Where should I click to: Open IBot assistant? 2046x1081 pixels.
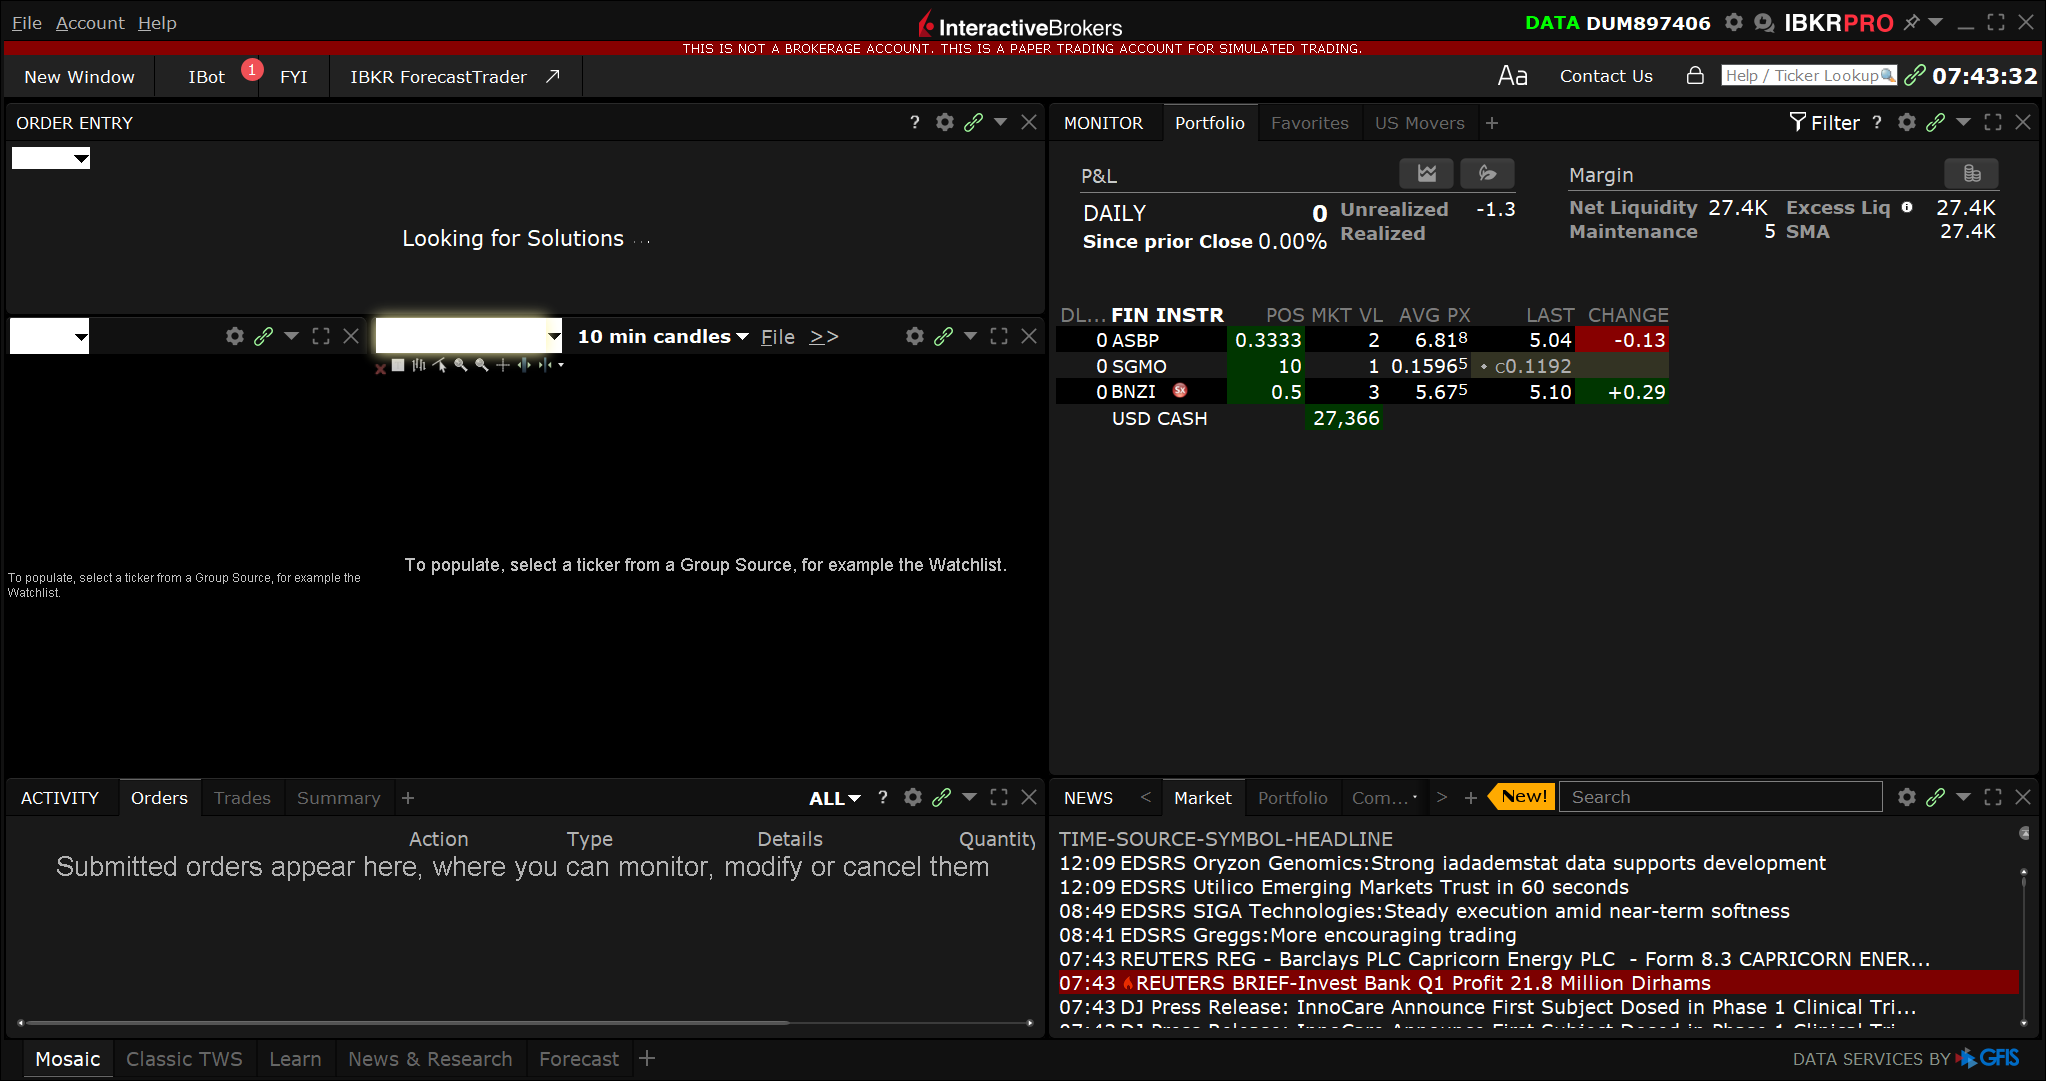point(207,77)
